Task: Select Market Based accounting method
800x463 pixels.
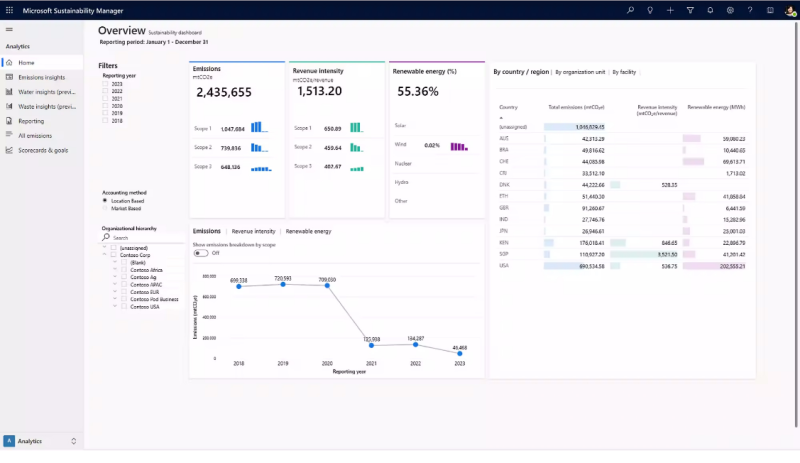Action: pos(105,208)
